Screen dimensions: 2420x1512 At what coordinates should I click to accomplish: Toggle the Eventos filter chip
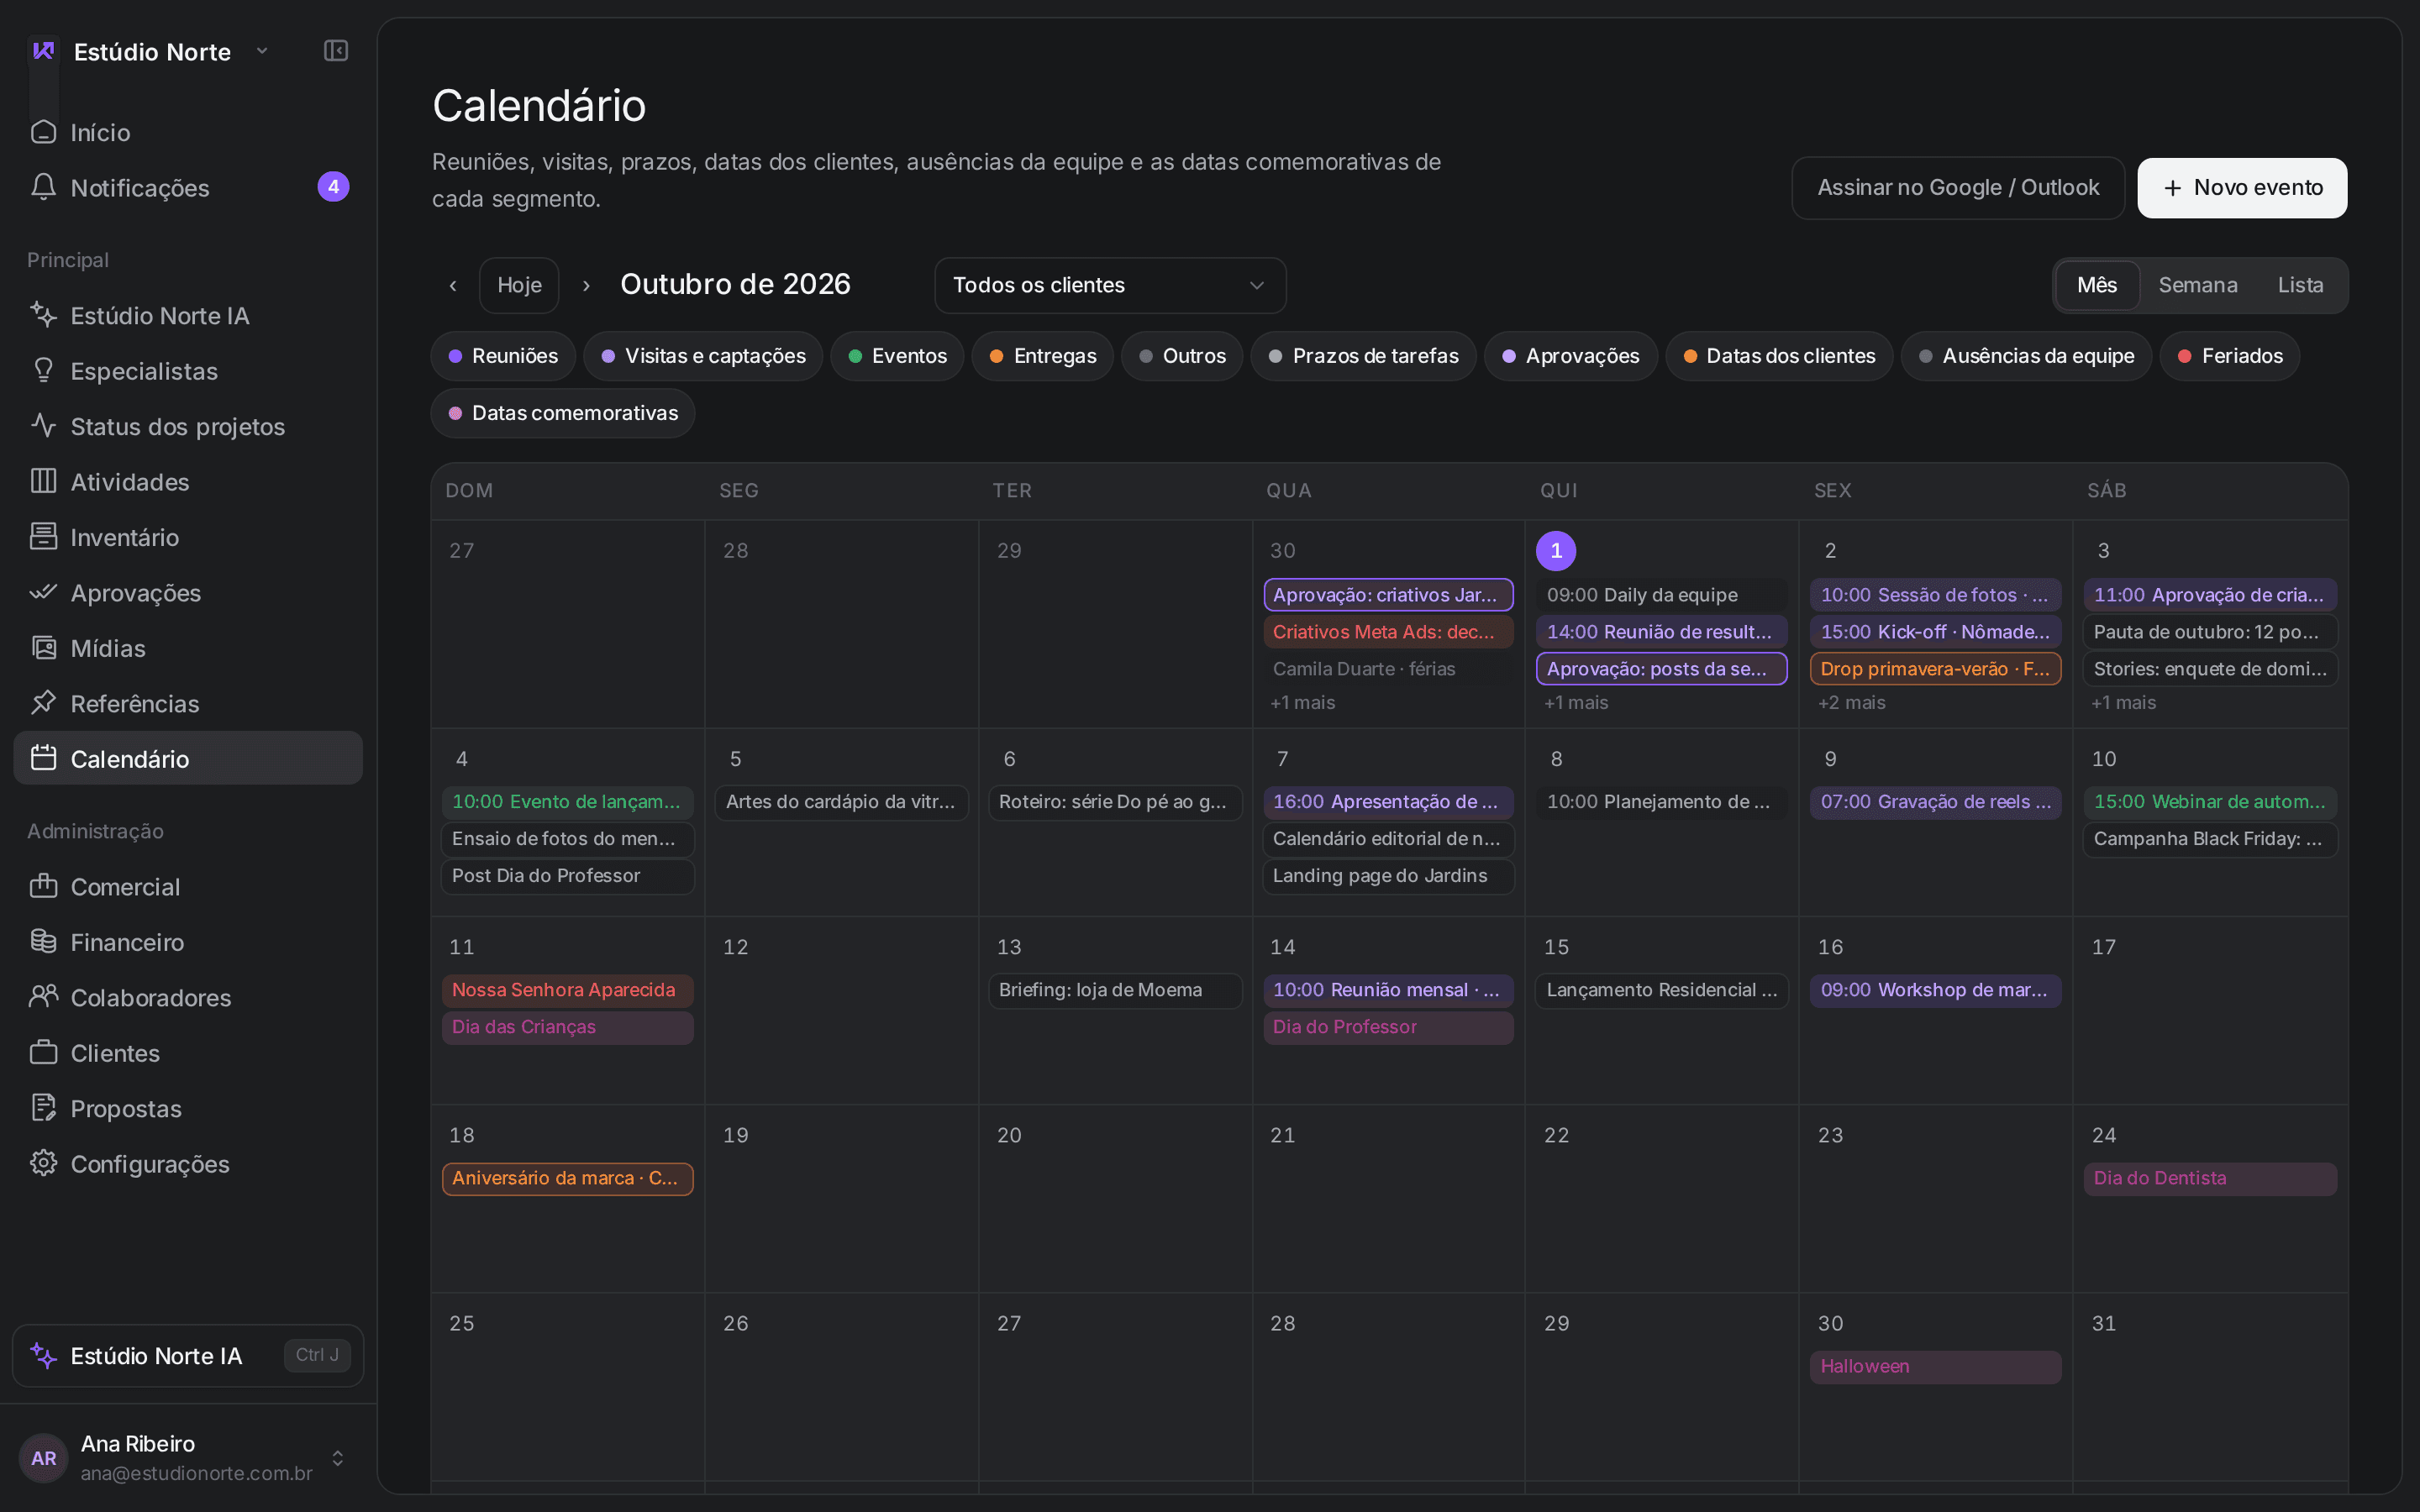point(897,356)
